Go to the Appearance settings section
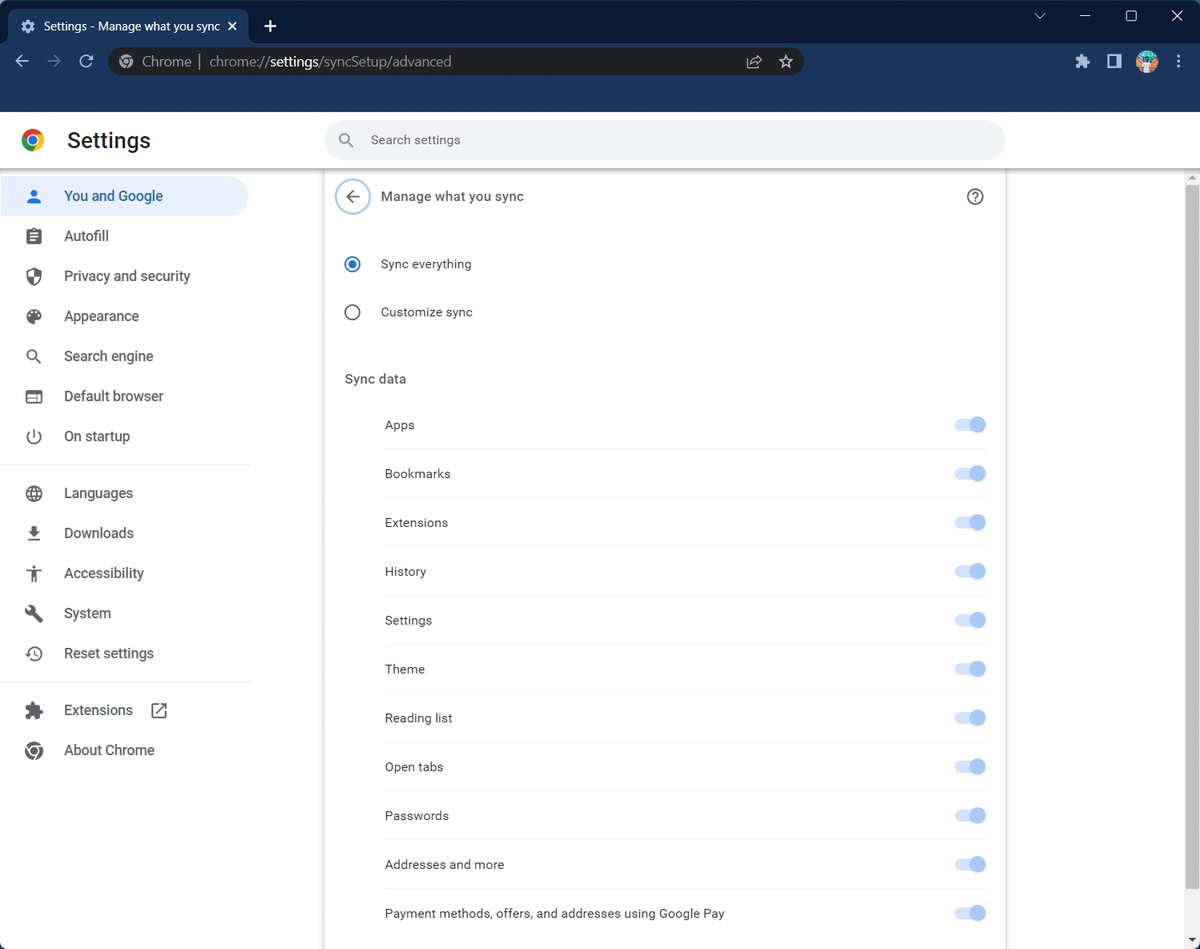The image size is (1200, 949). coord(101,316)
